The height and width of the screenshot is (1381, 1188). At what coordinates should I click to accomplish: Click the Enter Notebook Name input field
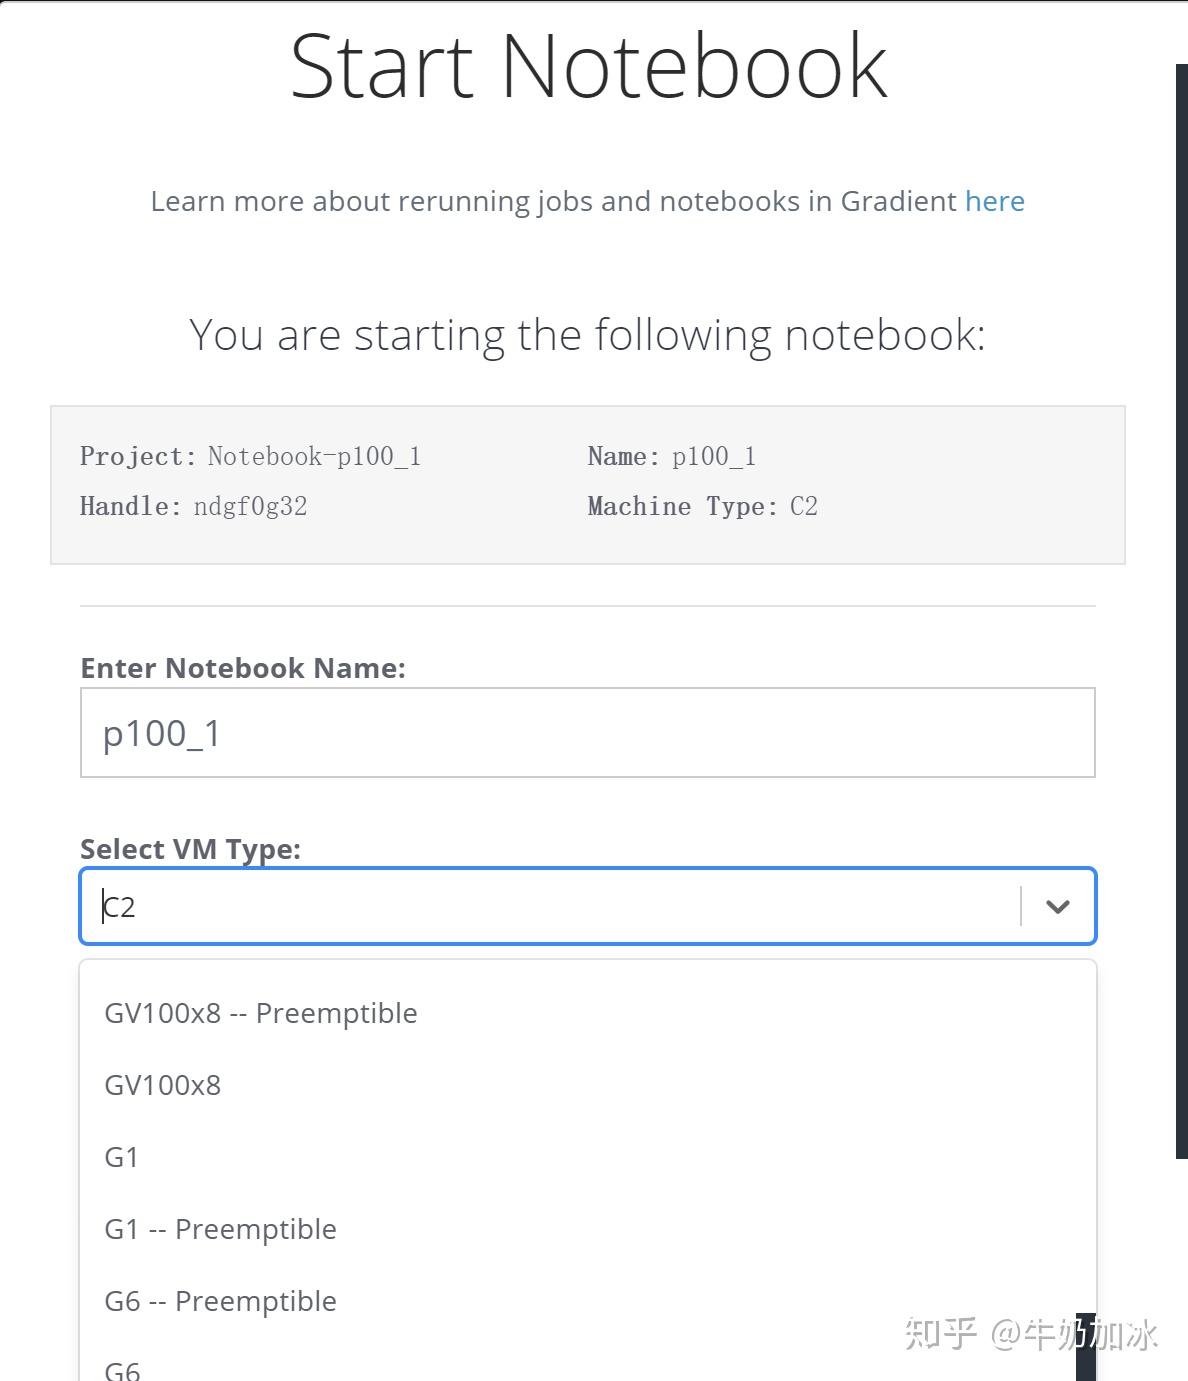pyautogui.click(x=587, y=732)
